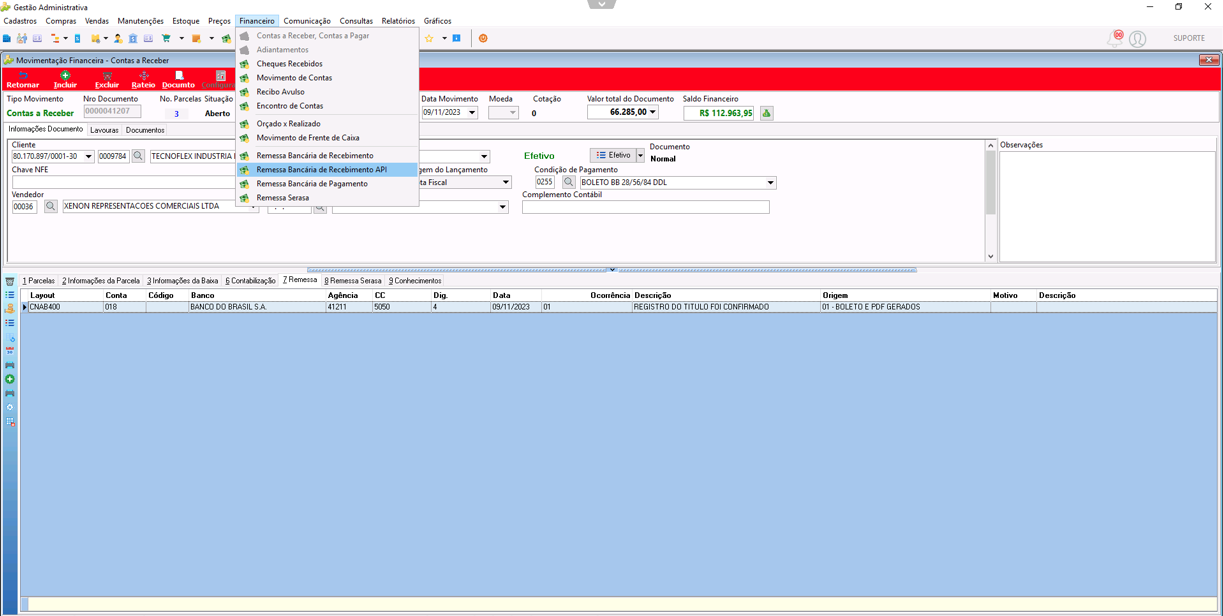1223x616 pixels.
Task: Click the Efetivo button
Action: 613,155
